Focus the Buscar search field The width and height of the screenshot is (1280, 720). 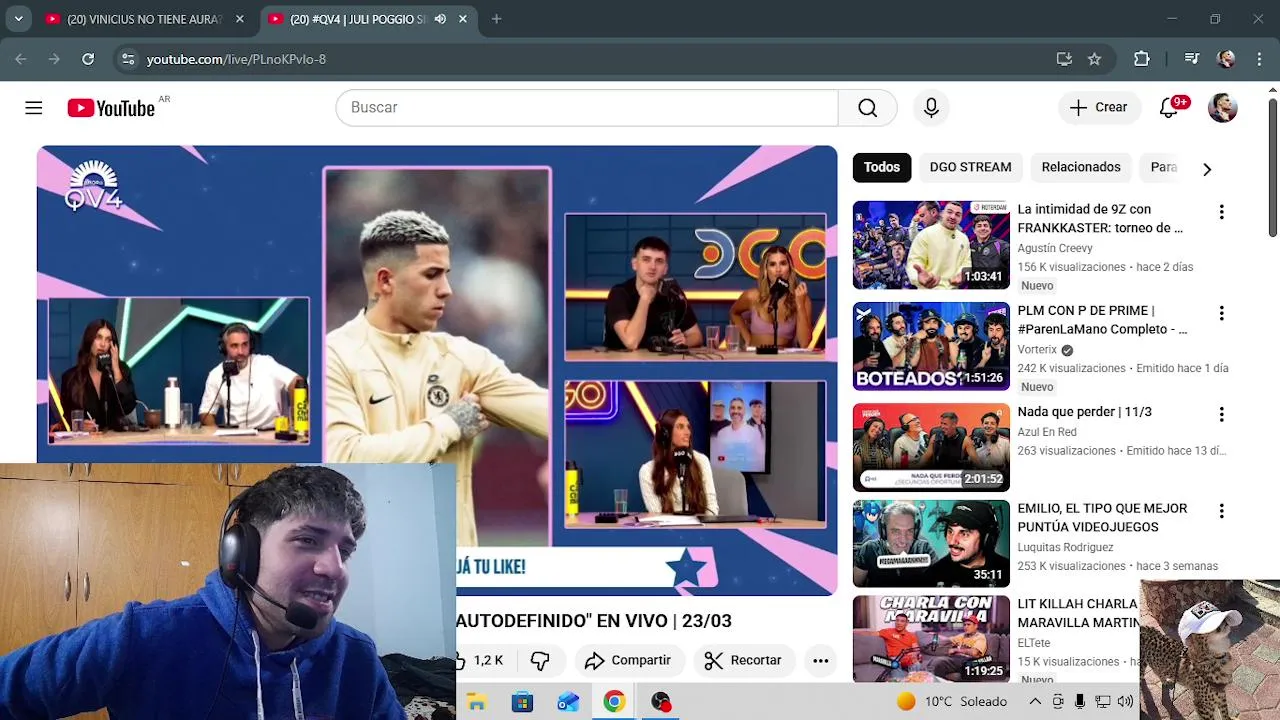[x=587, y=108]
